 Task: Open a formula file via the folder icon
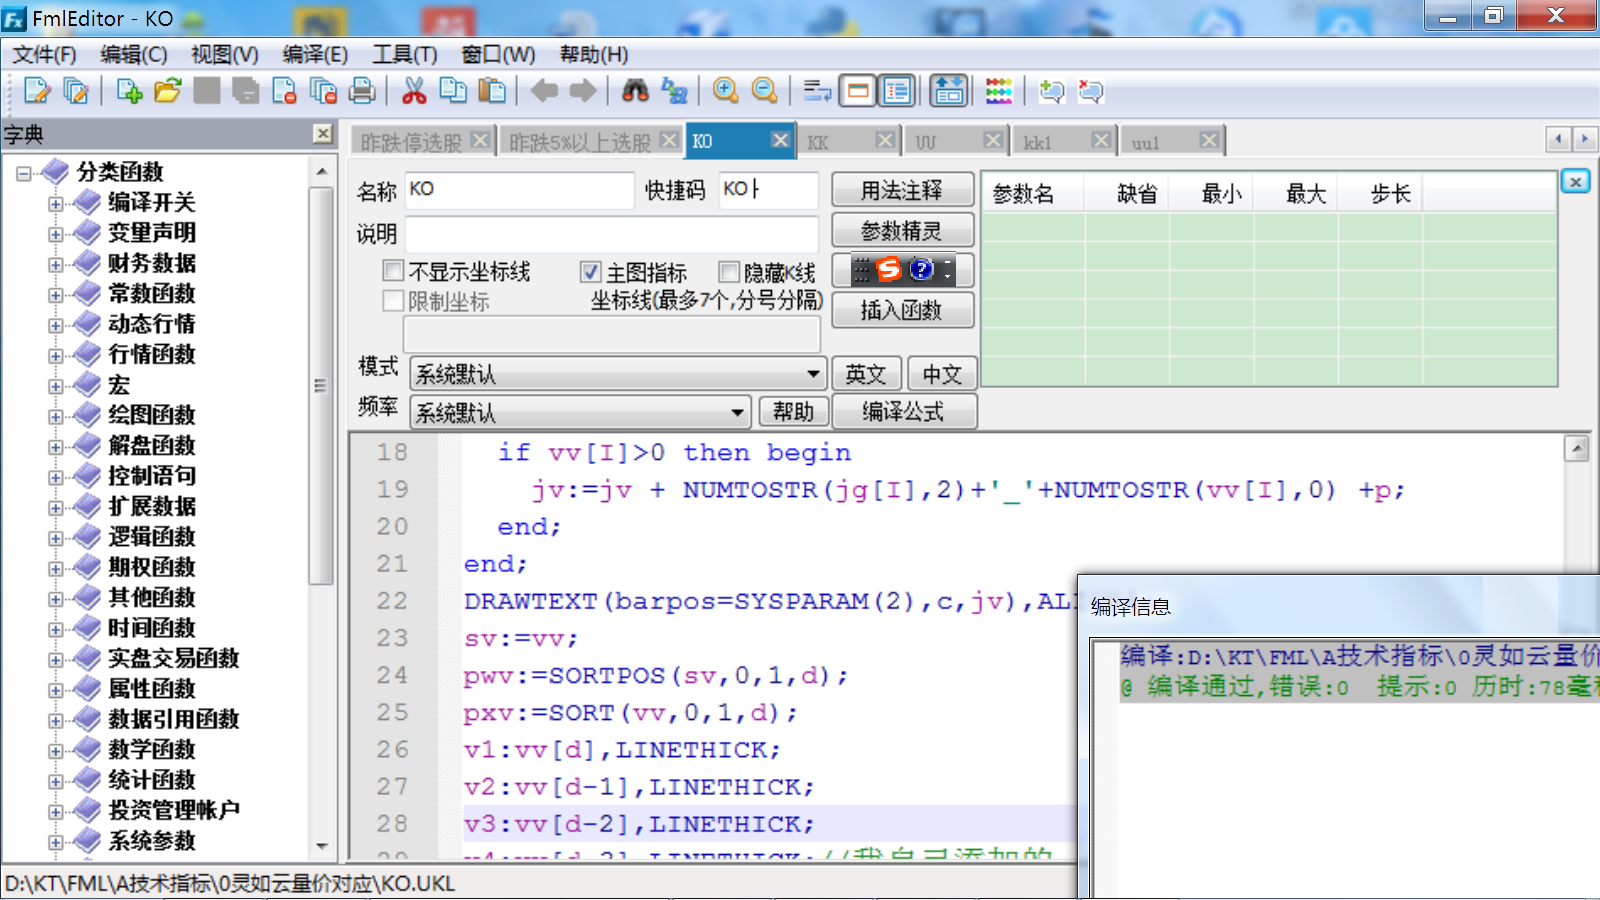(166, 91)
